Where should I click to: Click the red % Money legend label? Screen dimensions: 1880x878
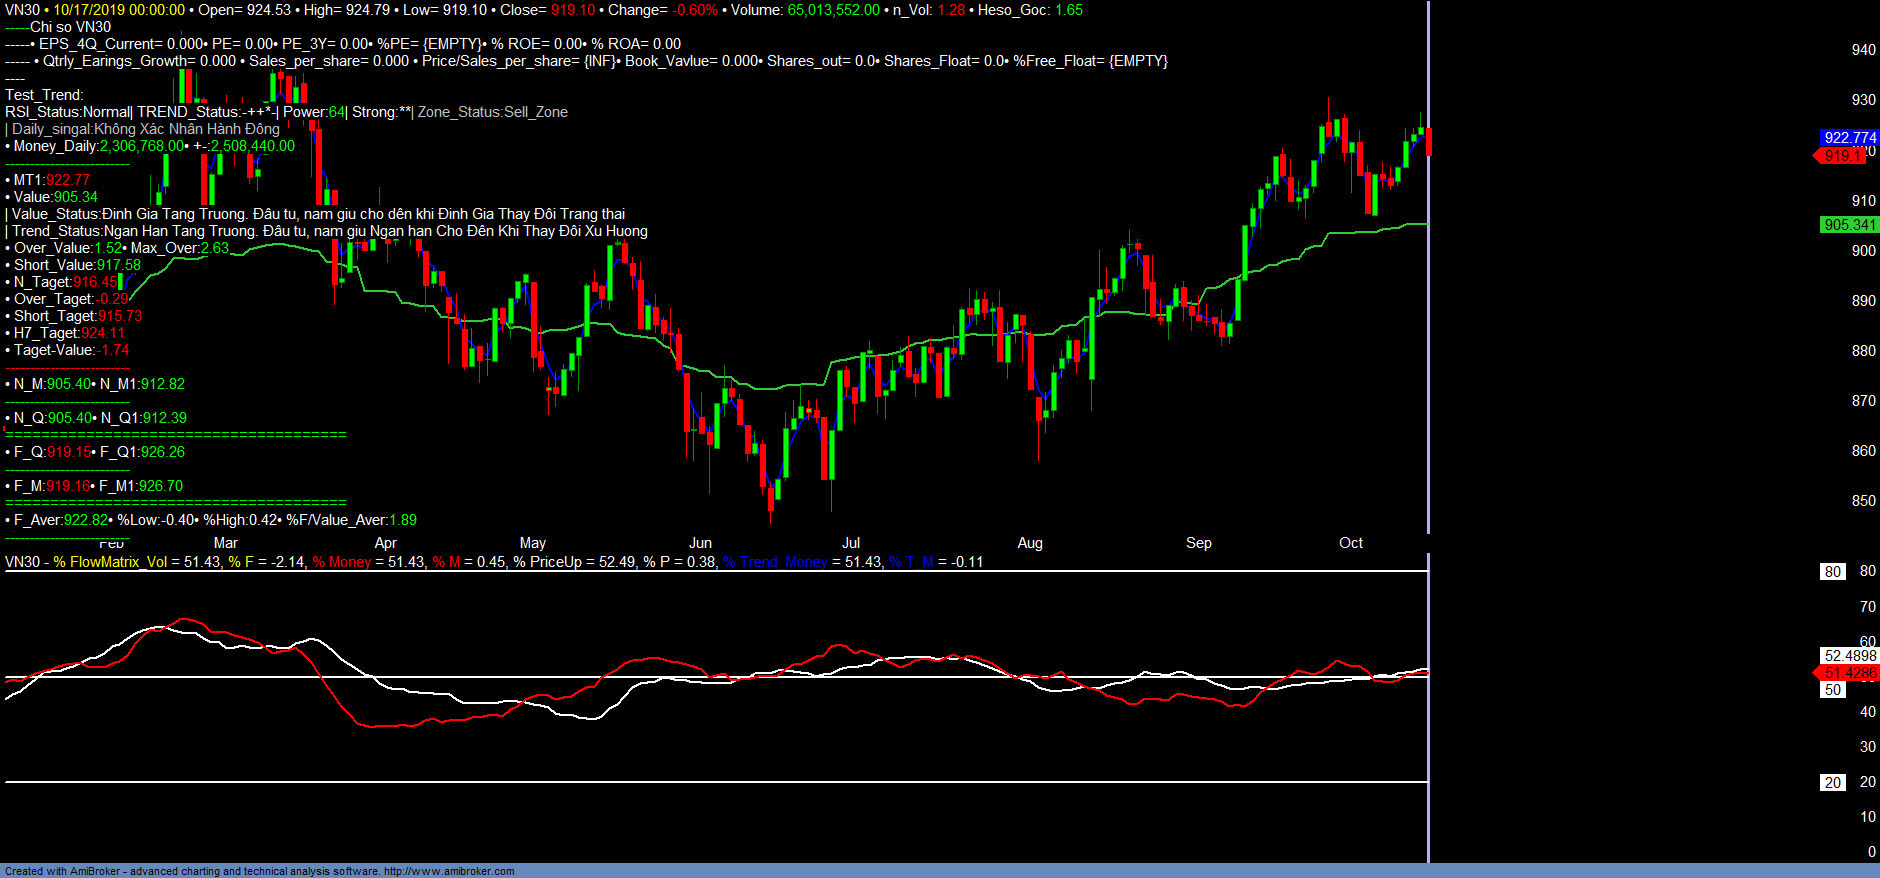click(x=342, y=562)
